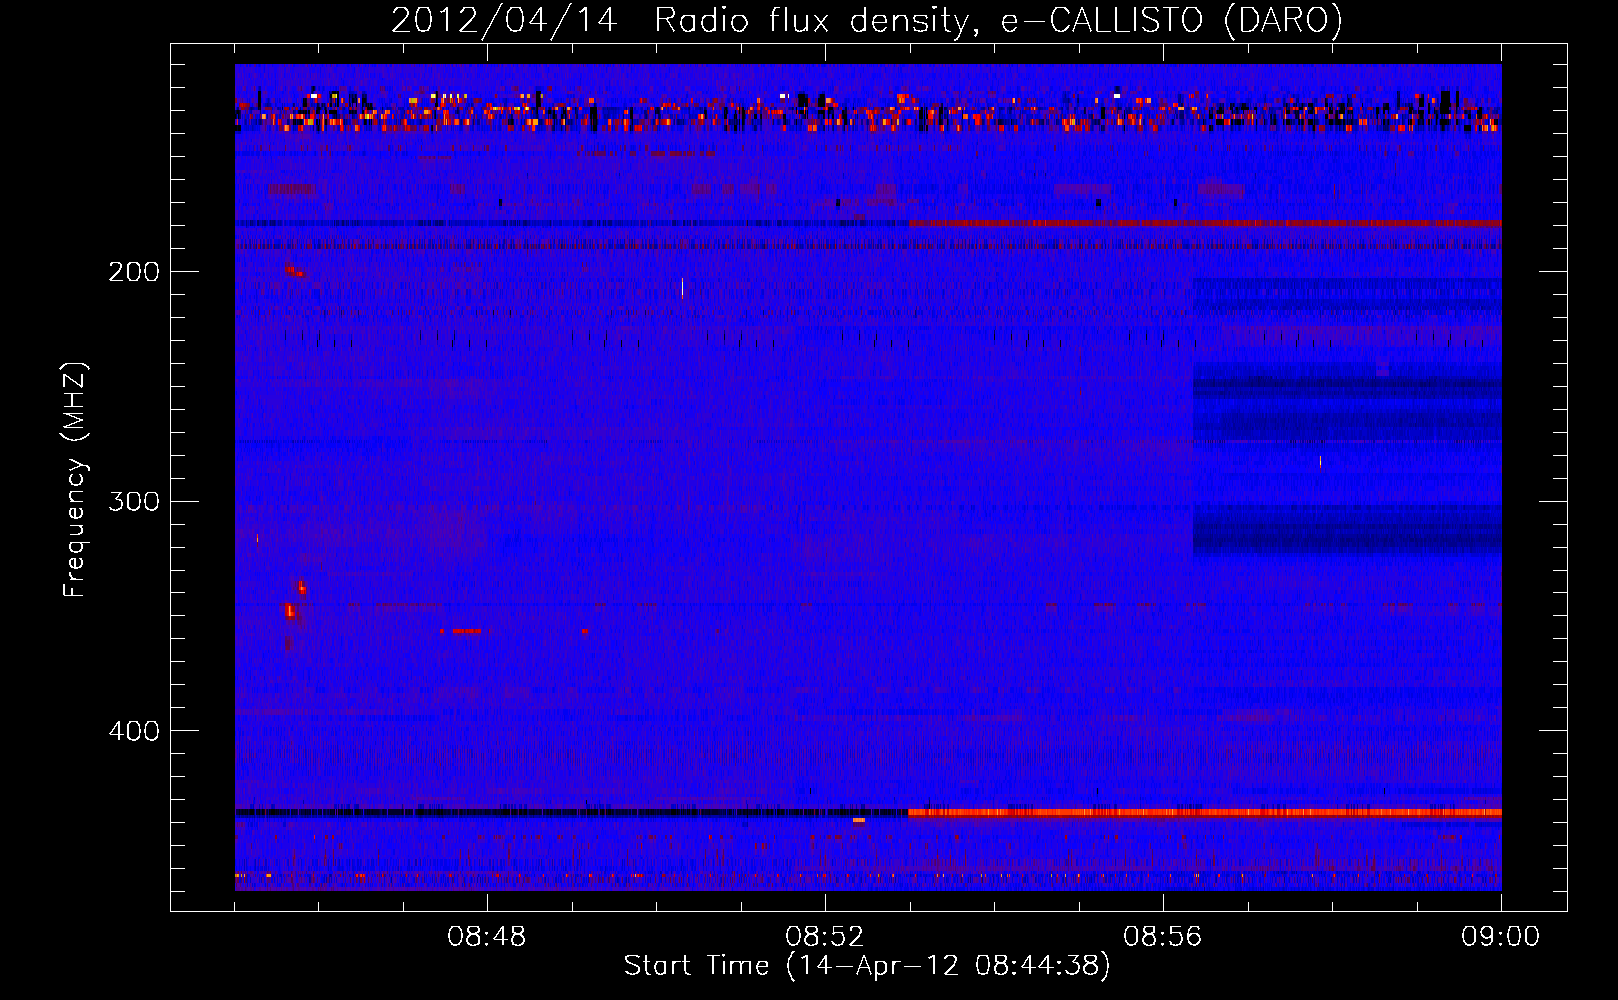Click the 'Frequency (MHZ)' axis label
The image size is (1618, 1000).
(75, 480)
